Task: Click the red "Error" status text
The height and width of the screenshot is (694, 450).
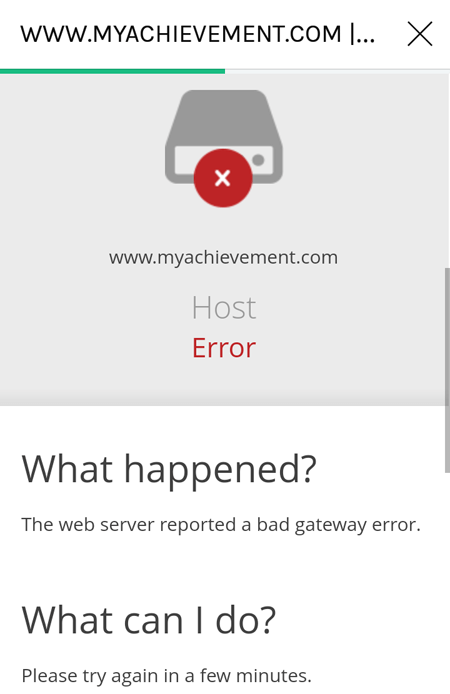Action: 224,348
